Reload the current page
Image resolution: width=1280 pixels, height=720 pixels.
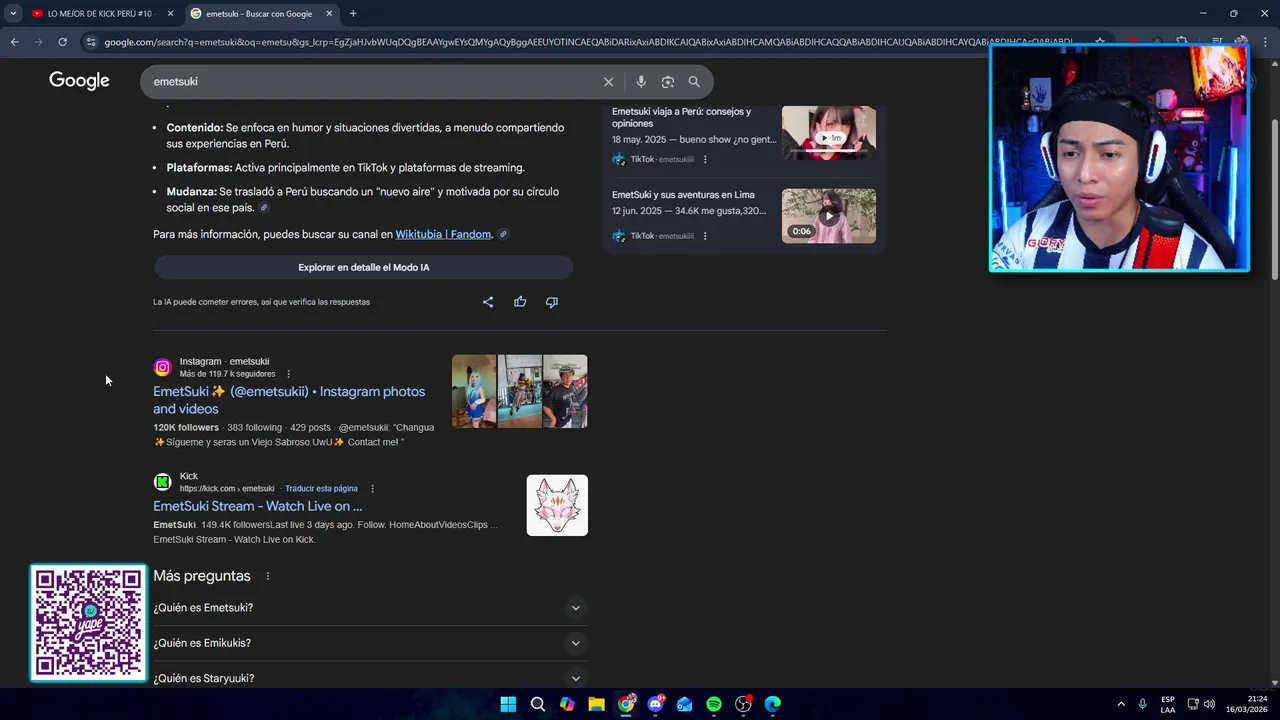(62, 42)
